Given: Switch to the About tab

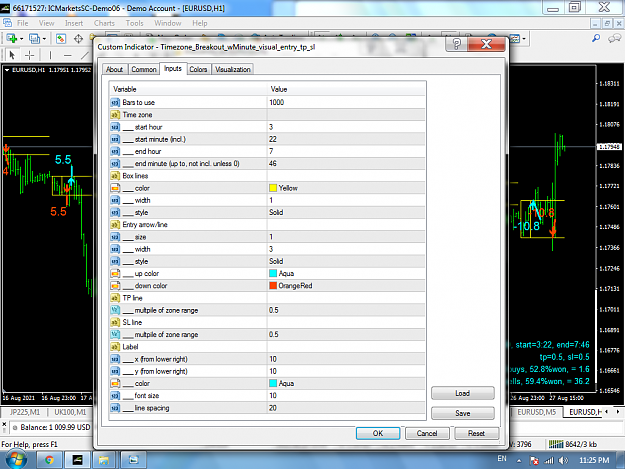Looking at the screenshot, I should 114,69.
